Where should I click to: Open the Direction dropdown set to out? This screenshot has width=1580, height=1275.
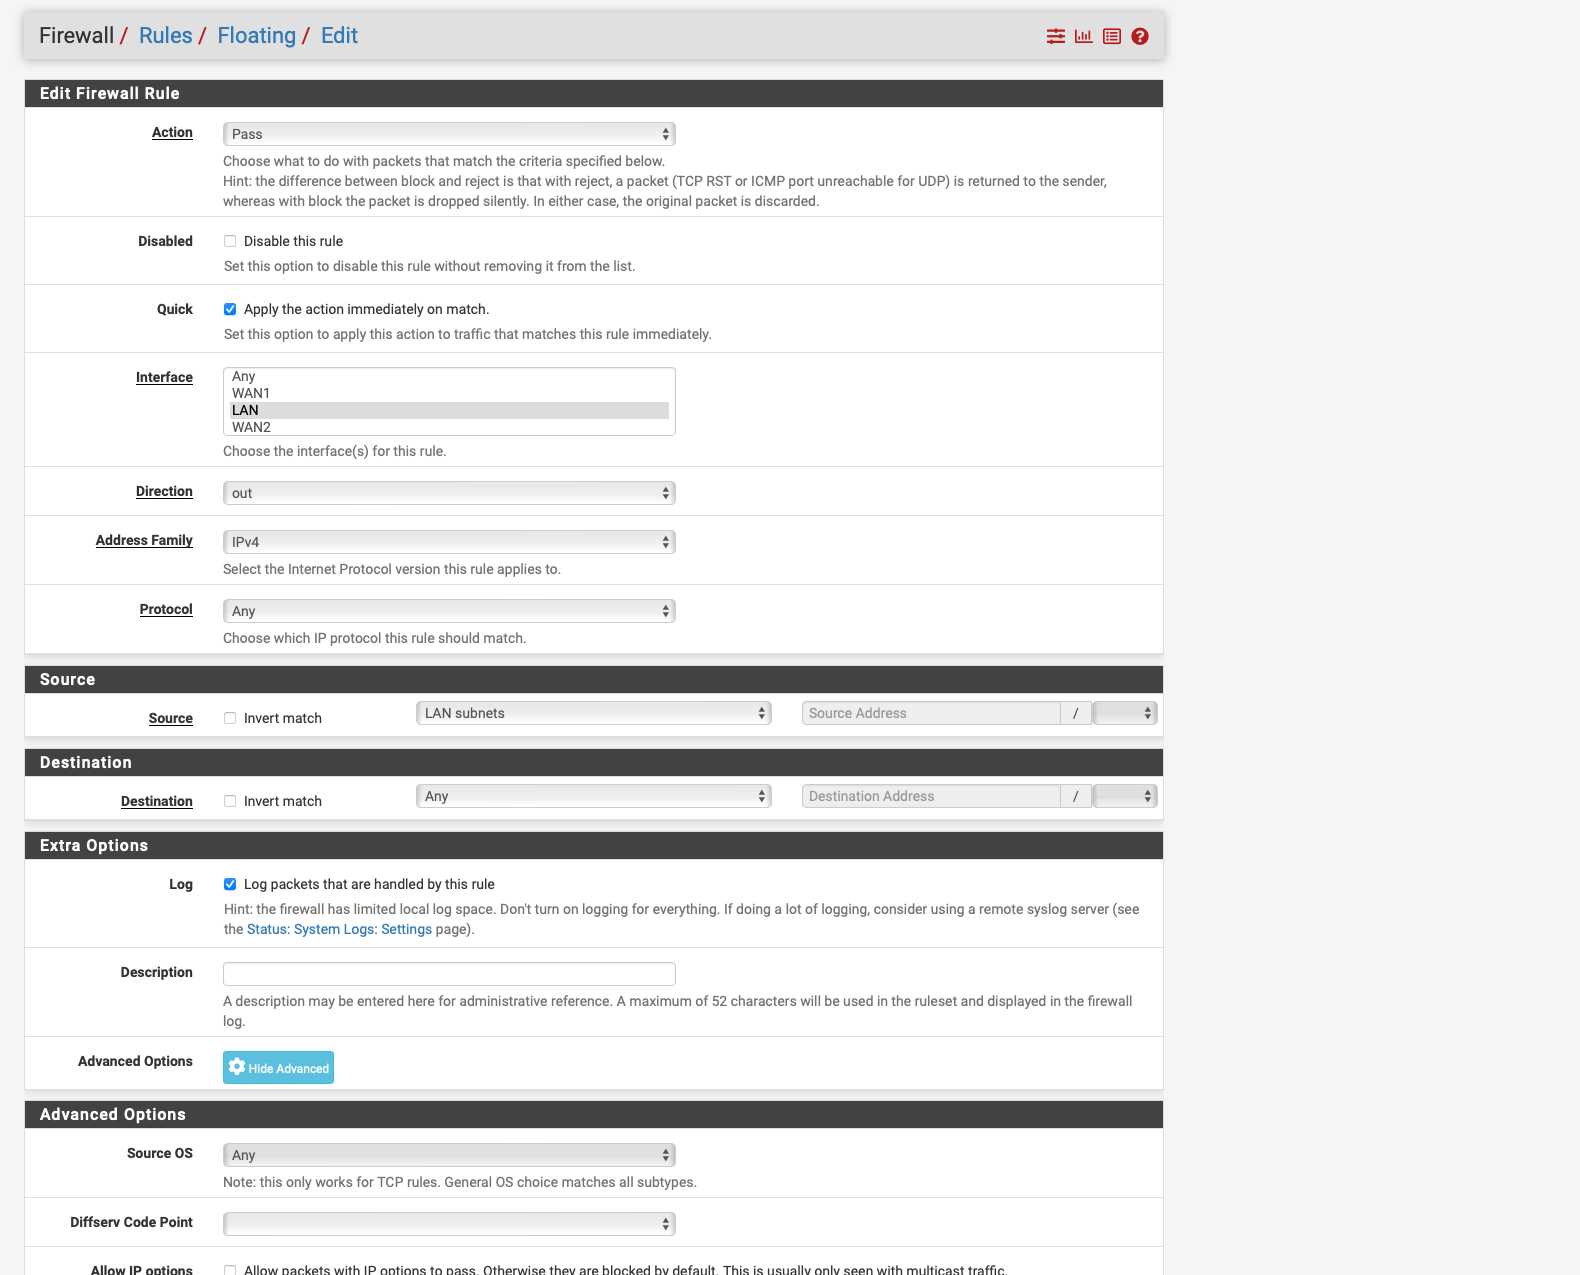(x=449, y=493)
